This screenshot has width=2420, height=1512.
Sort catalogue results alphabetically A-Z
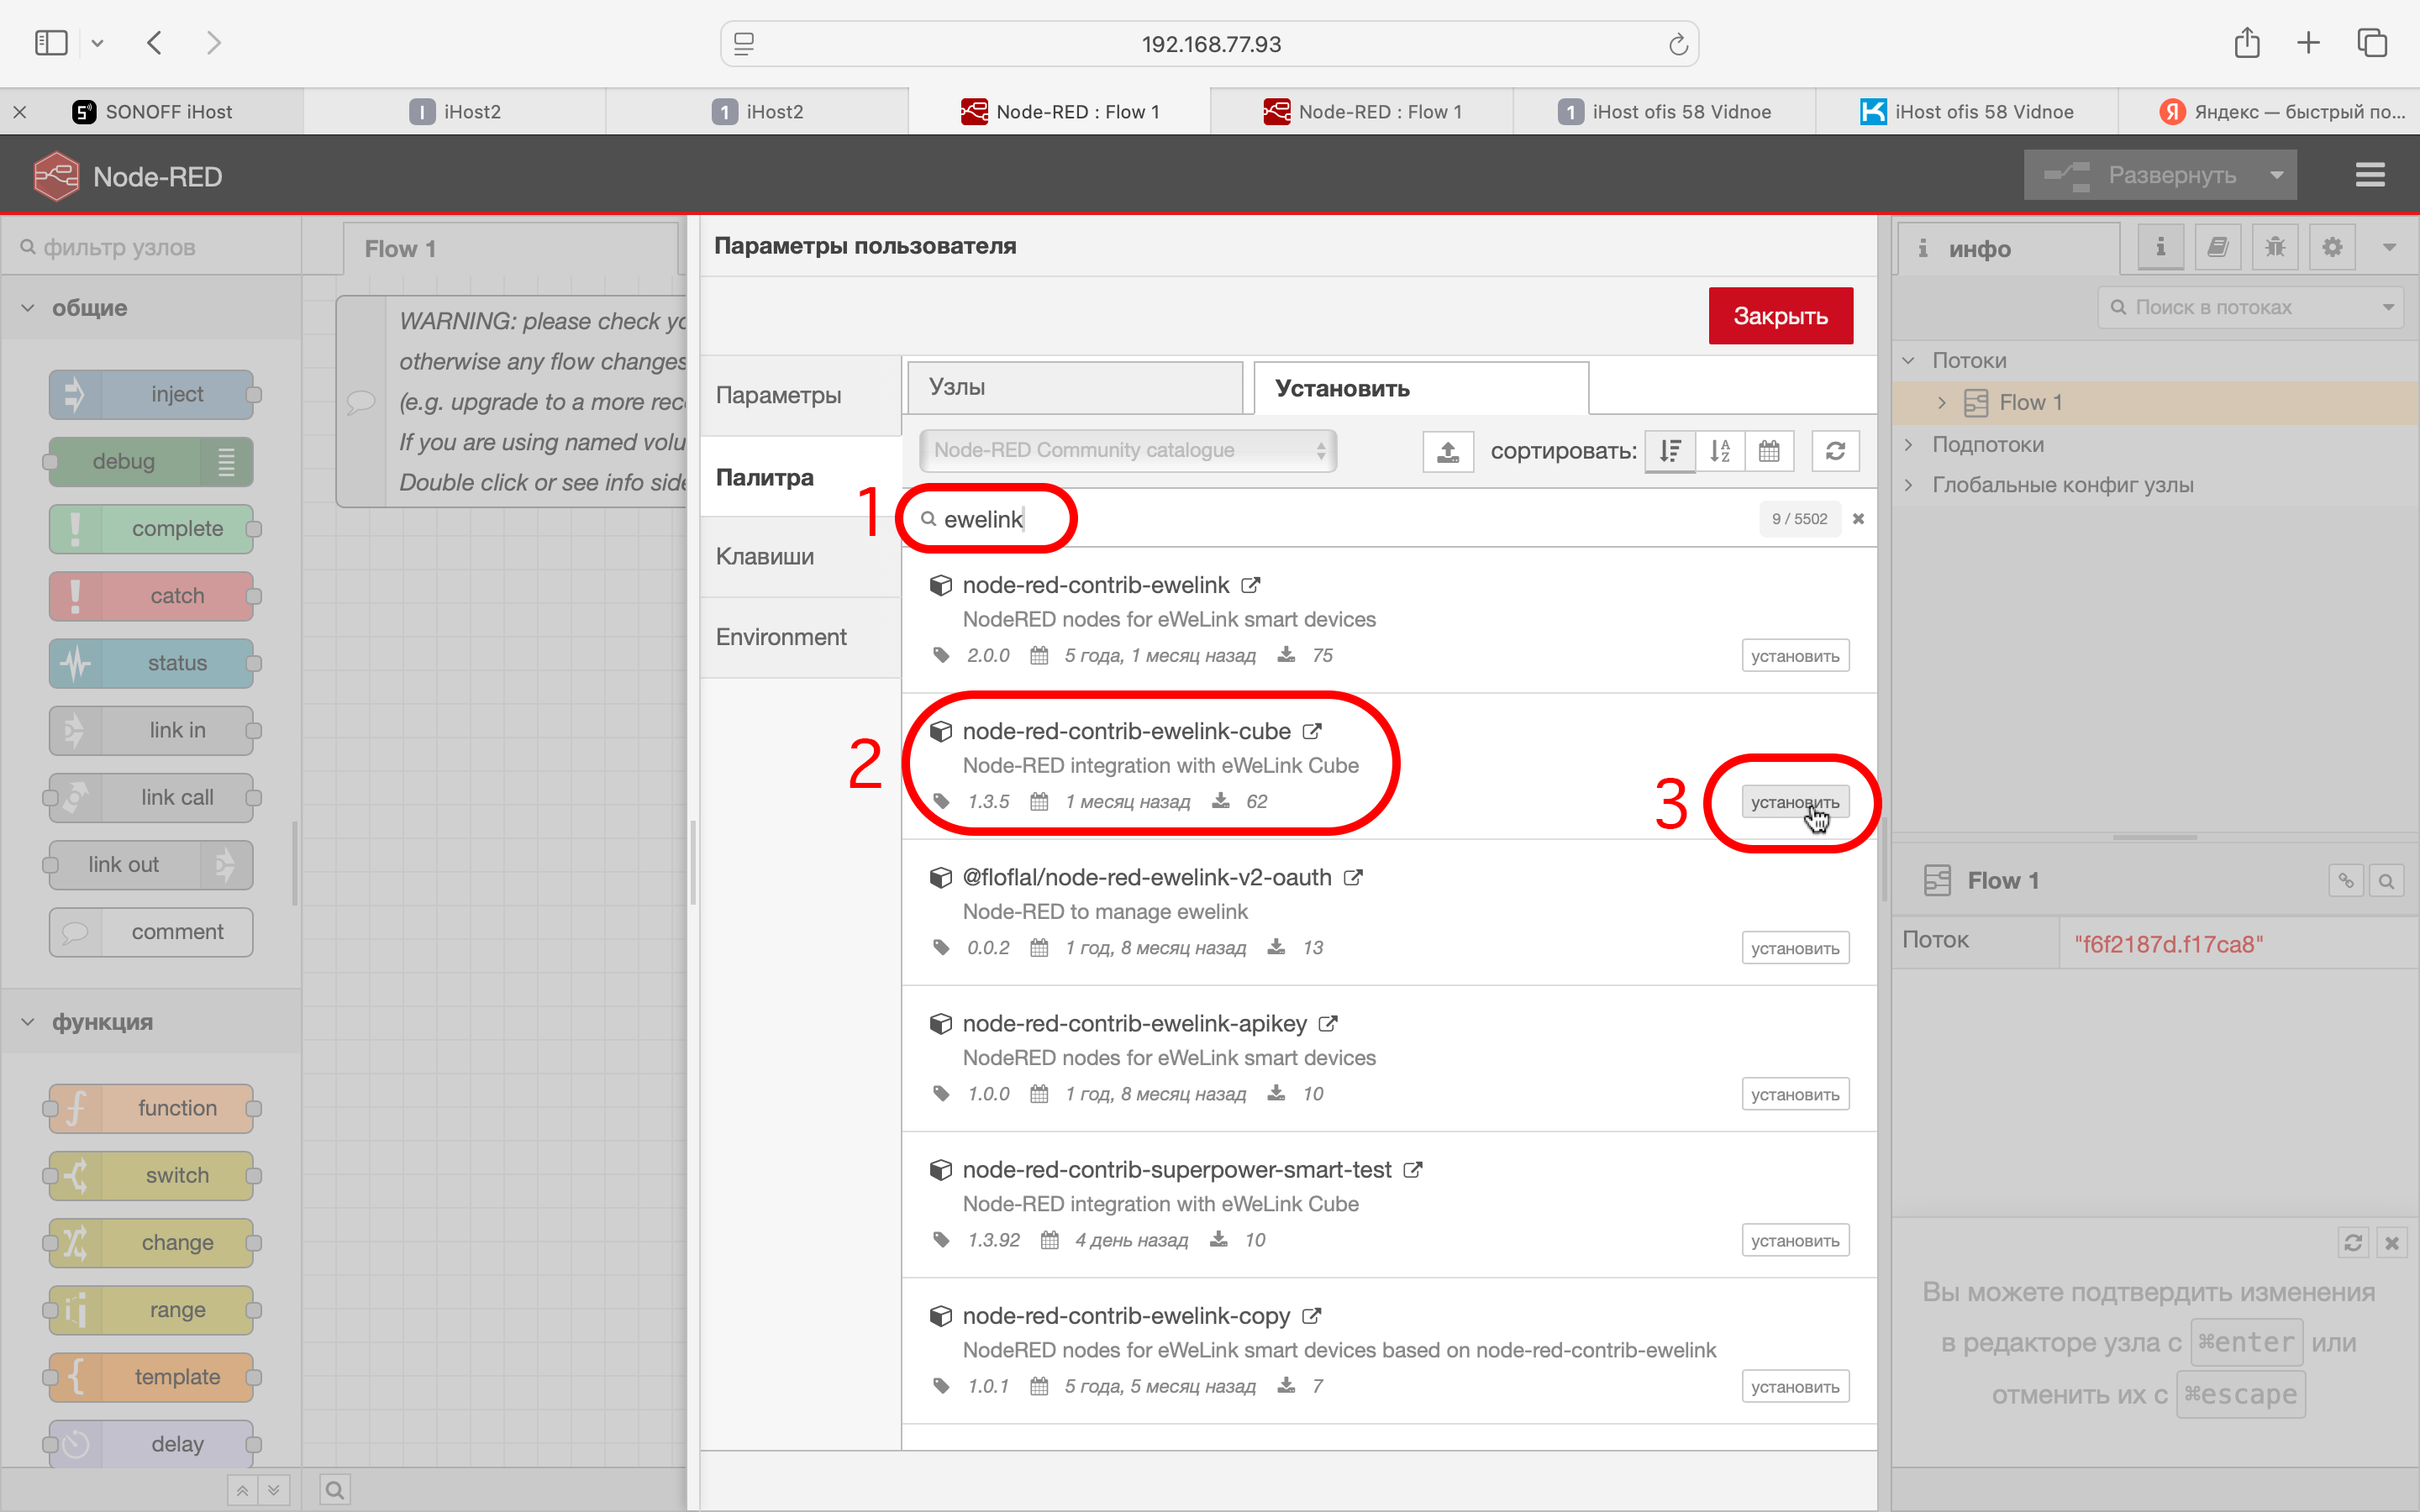(1719, 451)
